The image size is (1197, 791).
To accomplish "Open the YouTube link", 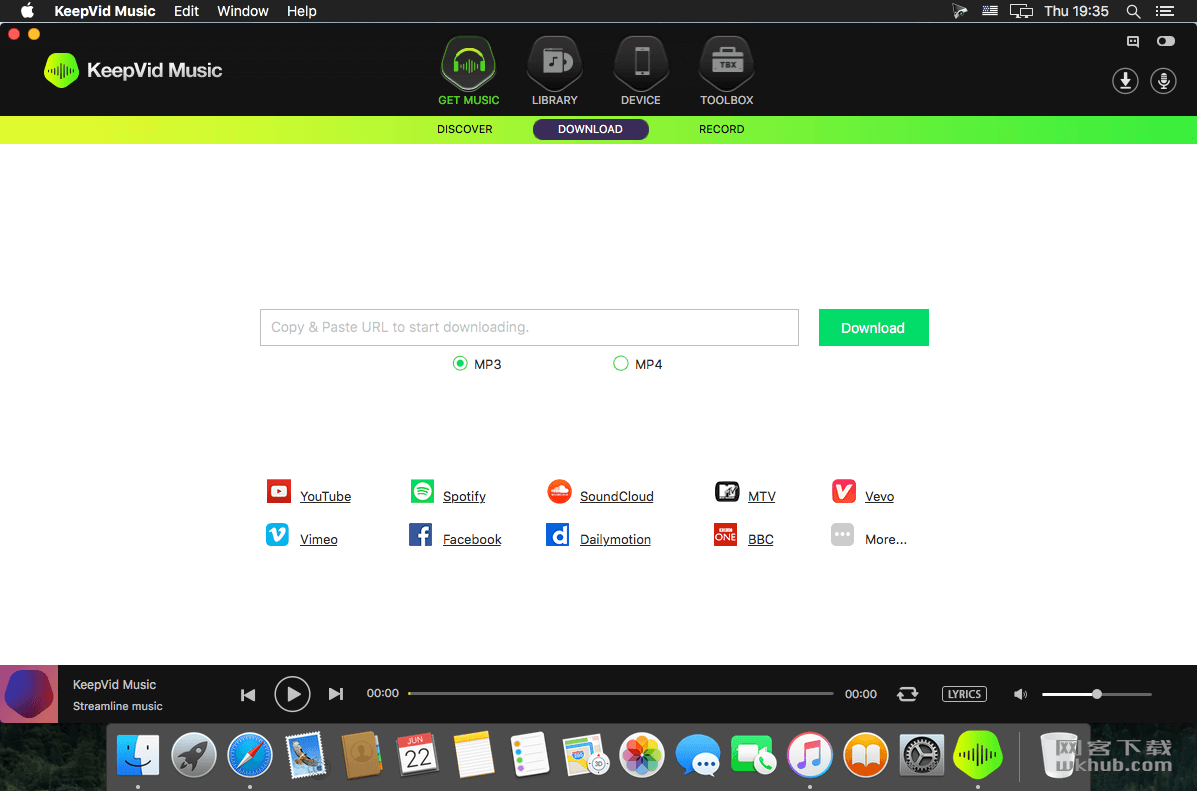I will [x=325, y=496].
